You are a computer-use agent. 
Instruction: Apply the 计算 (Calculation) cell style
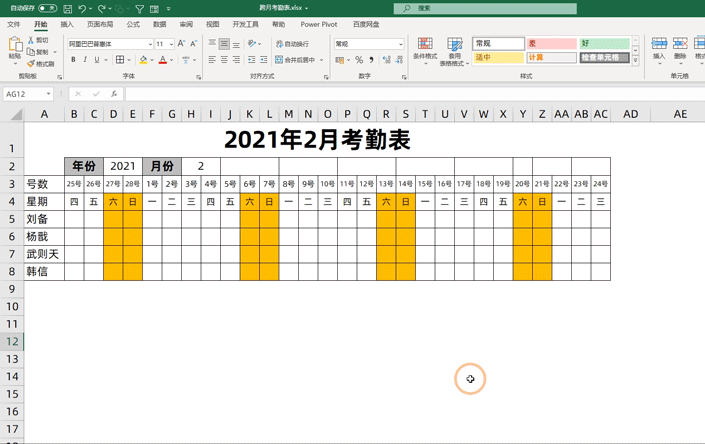coord(552,58)
